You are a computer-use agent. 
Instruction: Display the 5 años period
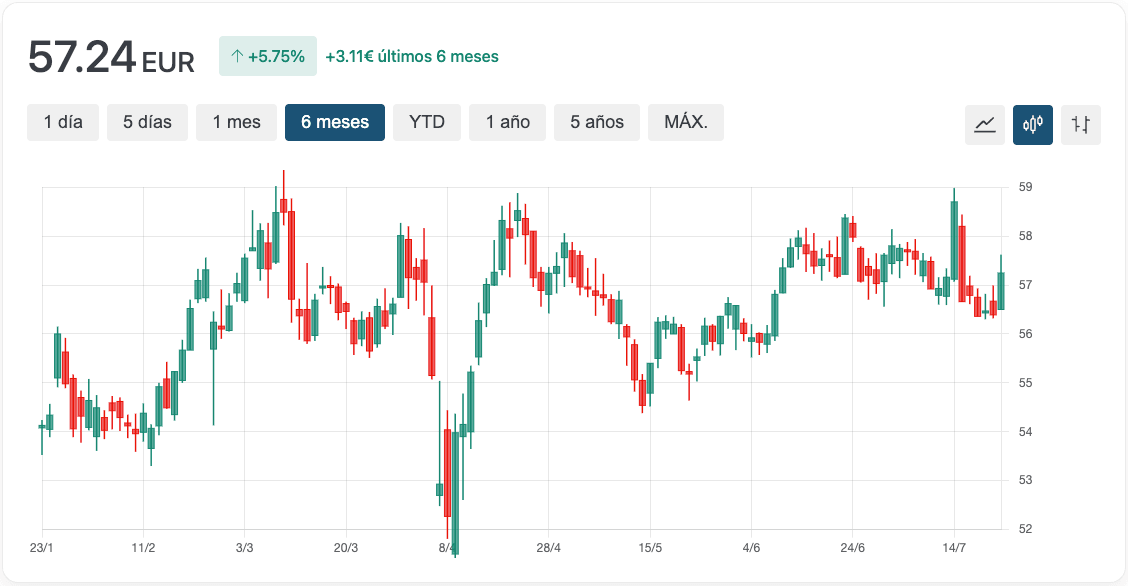coord(597,122)
